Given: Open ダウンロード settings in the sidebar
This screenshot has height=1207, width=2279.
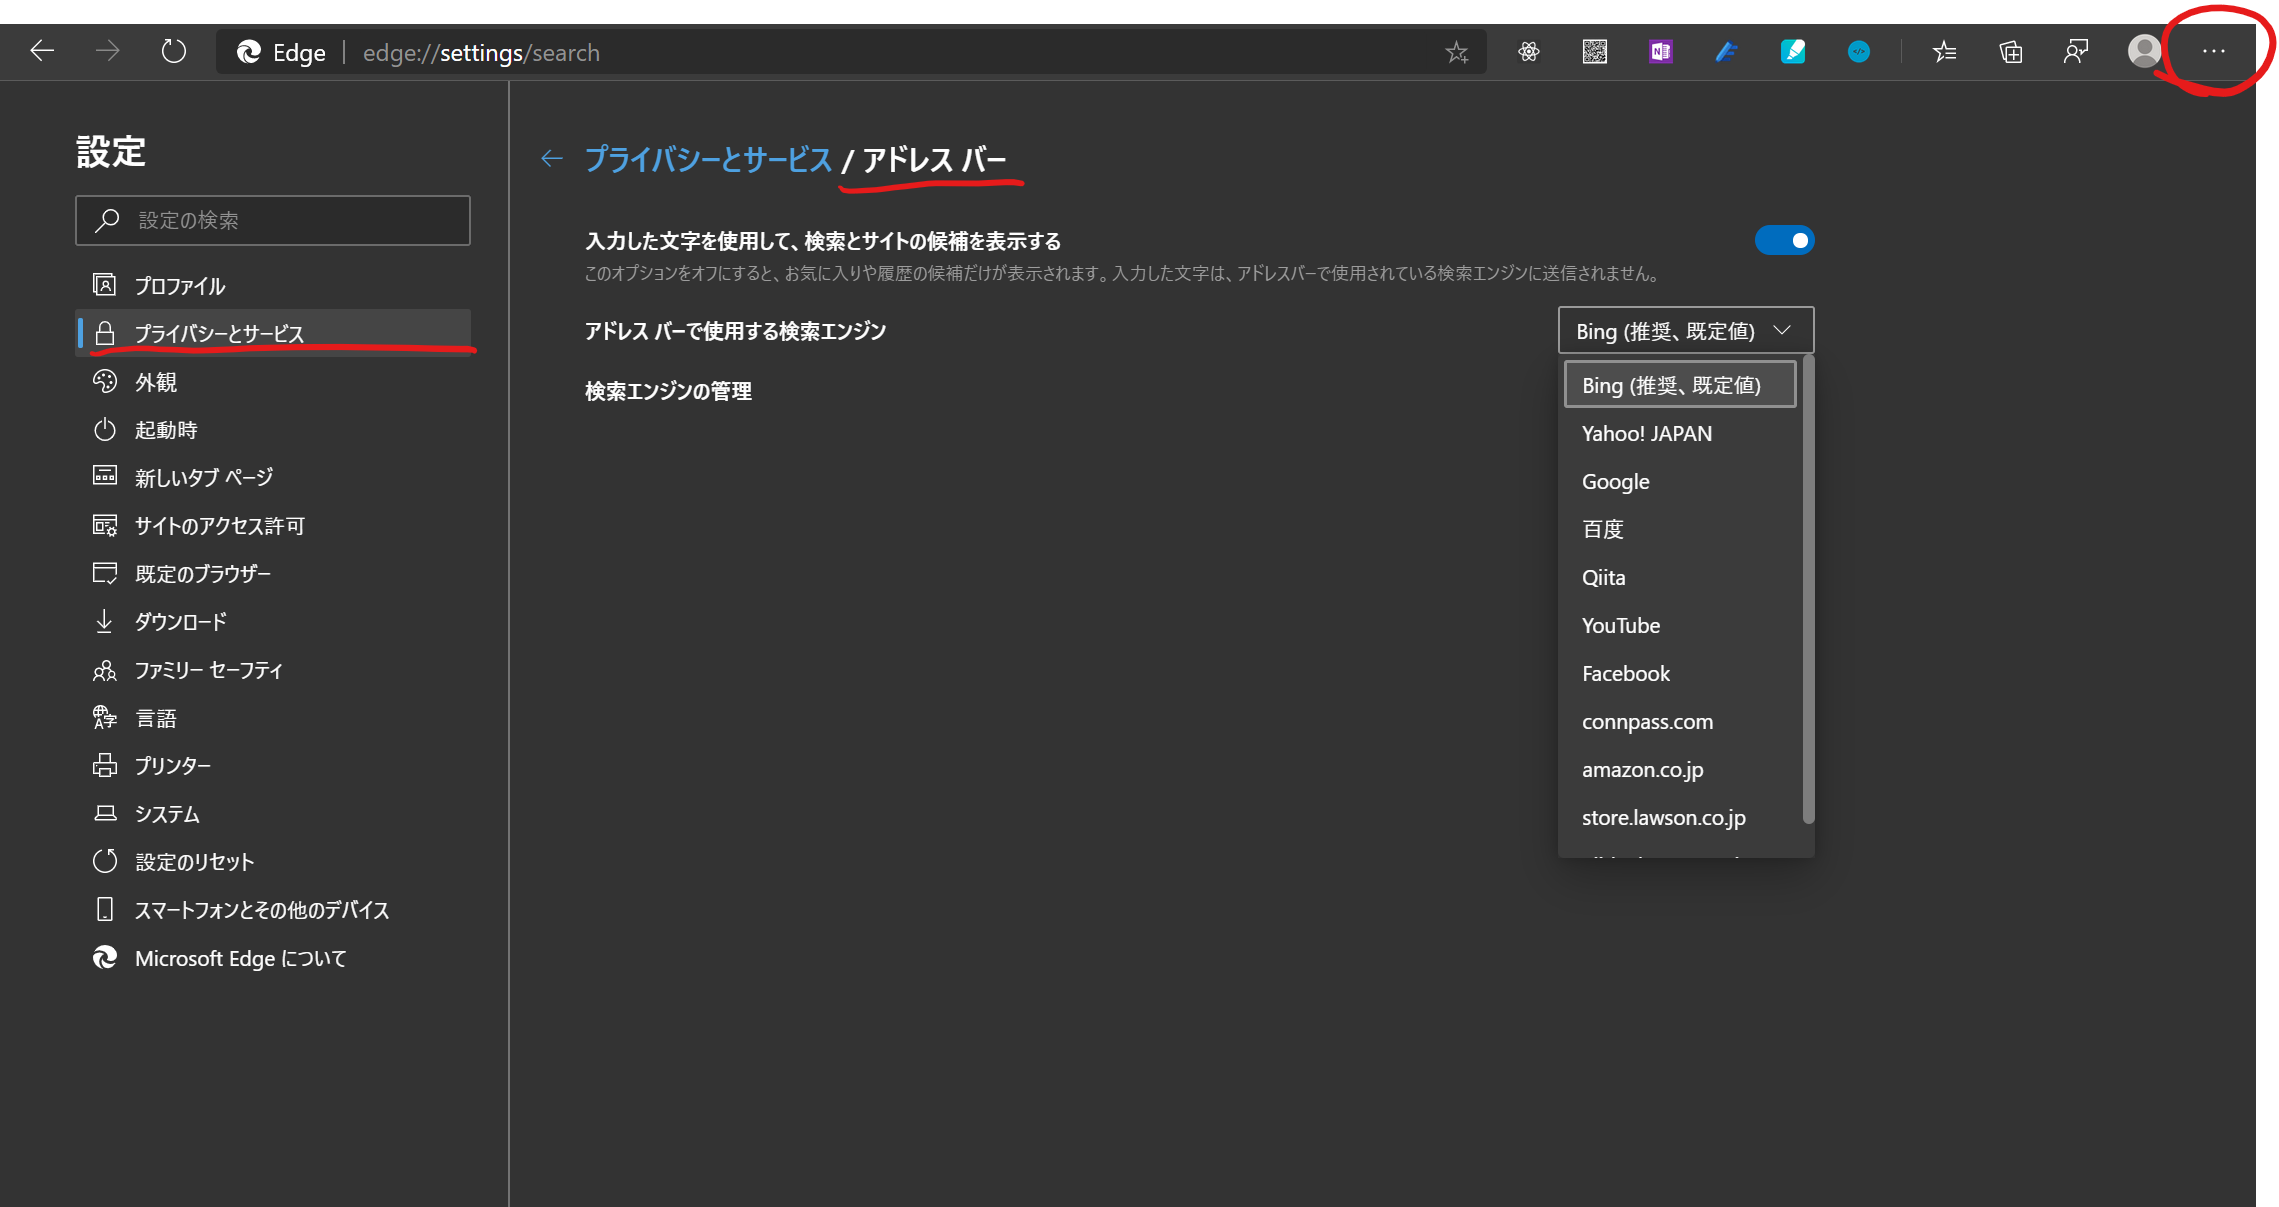Looking at the screenshot, I should 181,622.
